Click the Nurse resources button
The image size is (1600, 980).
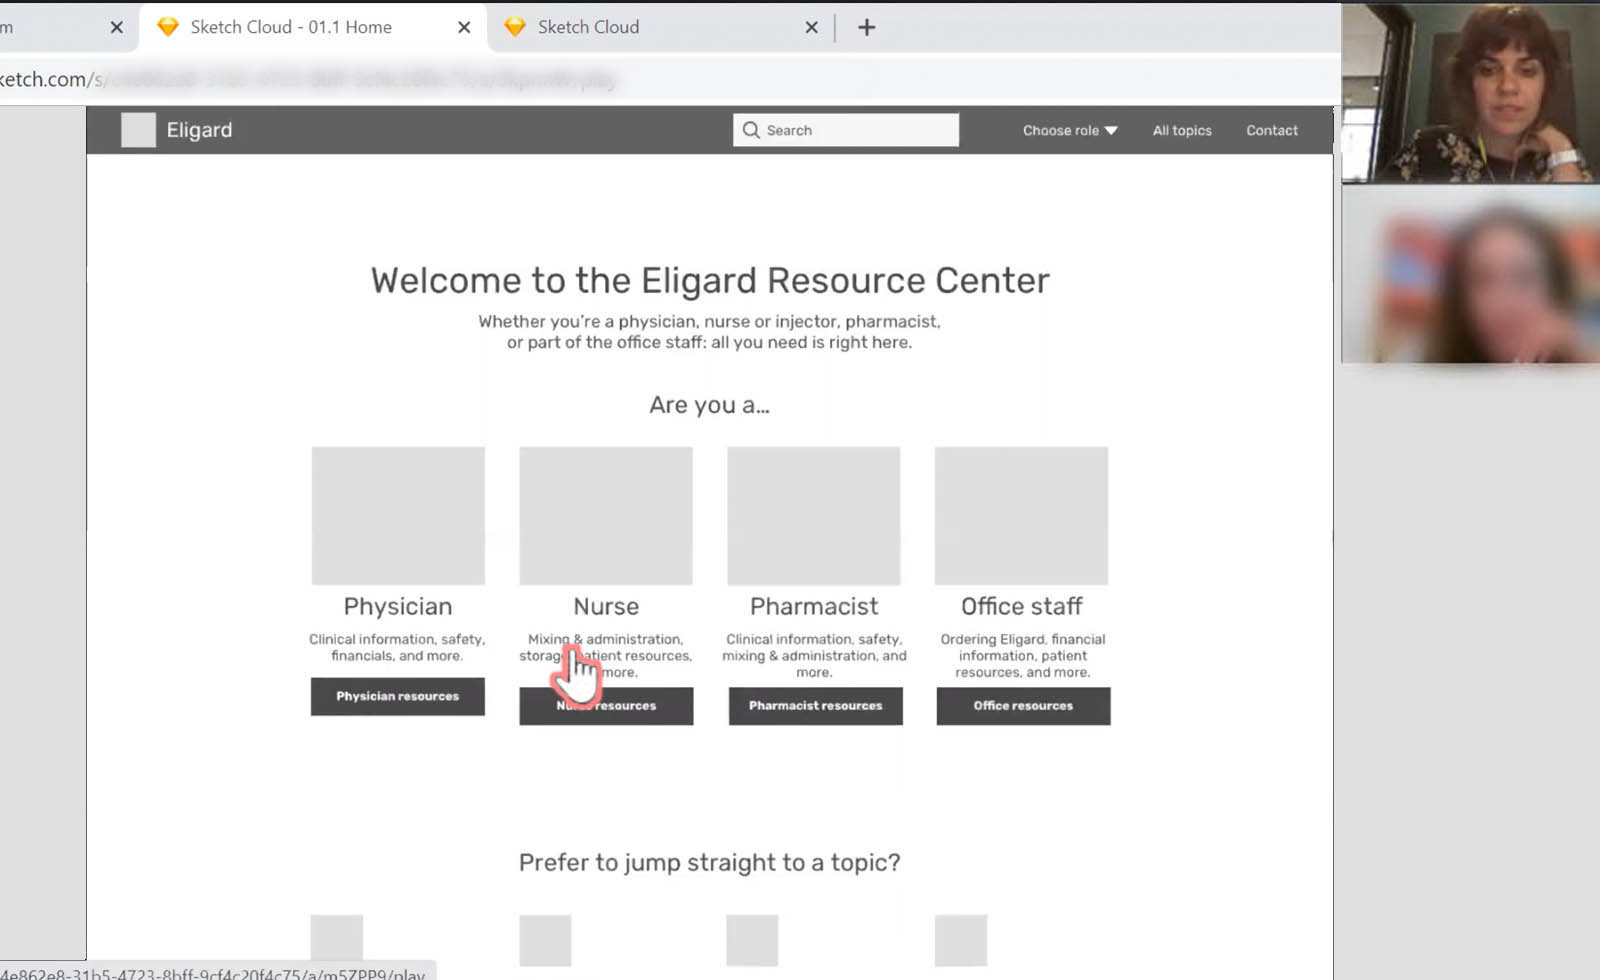(x=606, y=706)
